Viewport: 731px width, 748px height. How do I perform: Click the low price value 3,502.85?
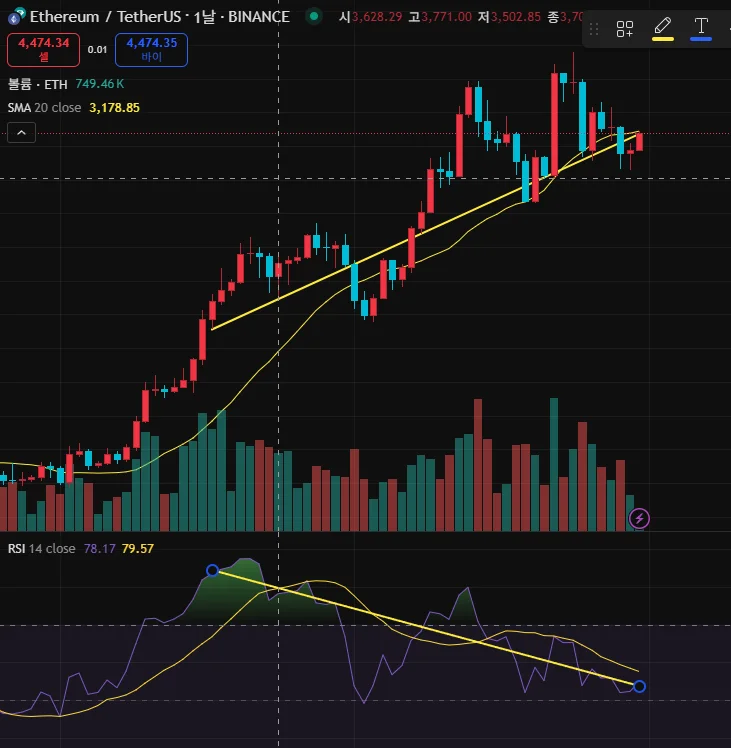pyautogui.click(x=516, y=17)
